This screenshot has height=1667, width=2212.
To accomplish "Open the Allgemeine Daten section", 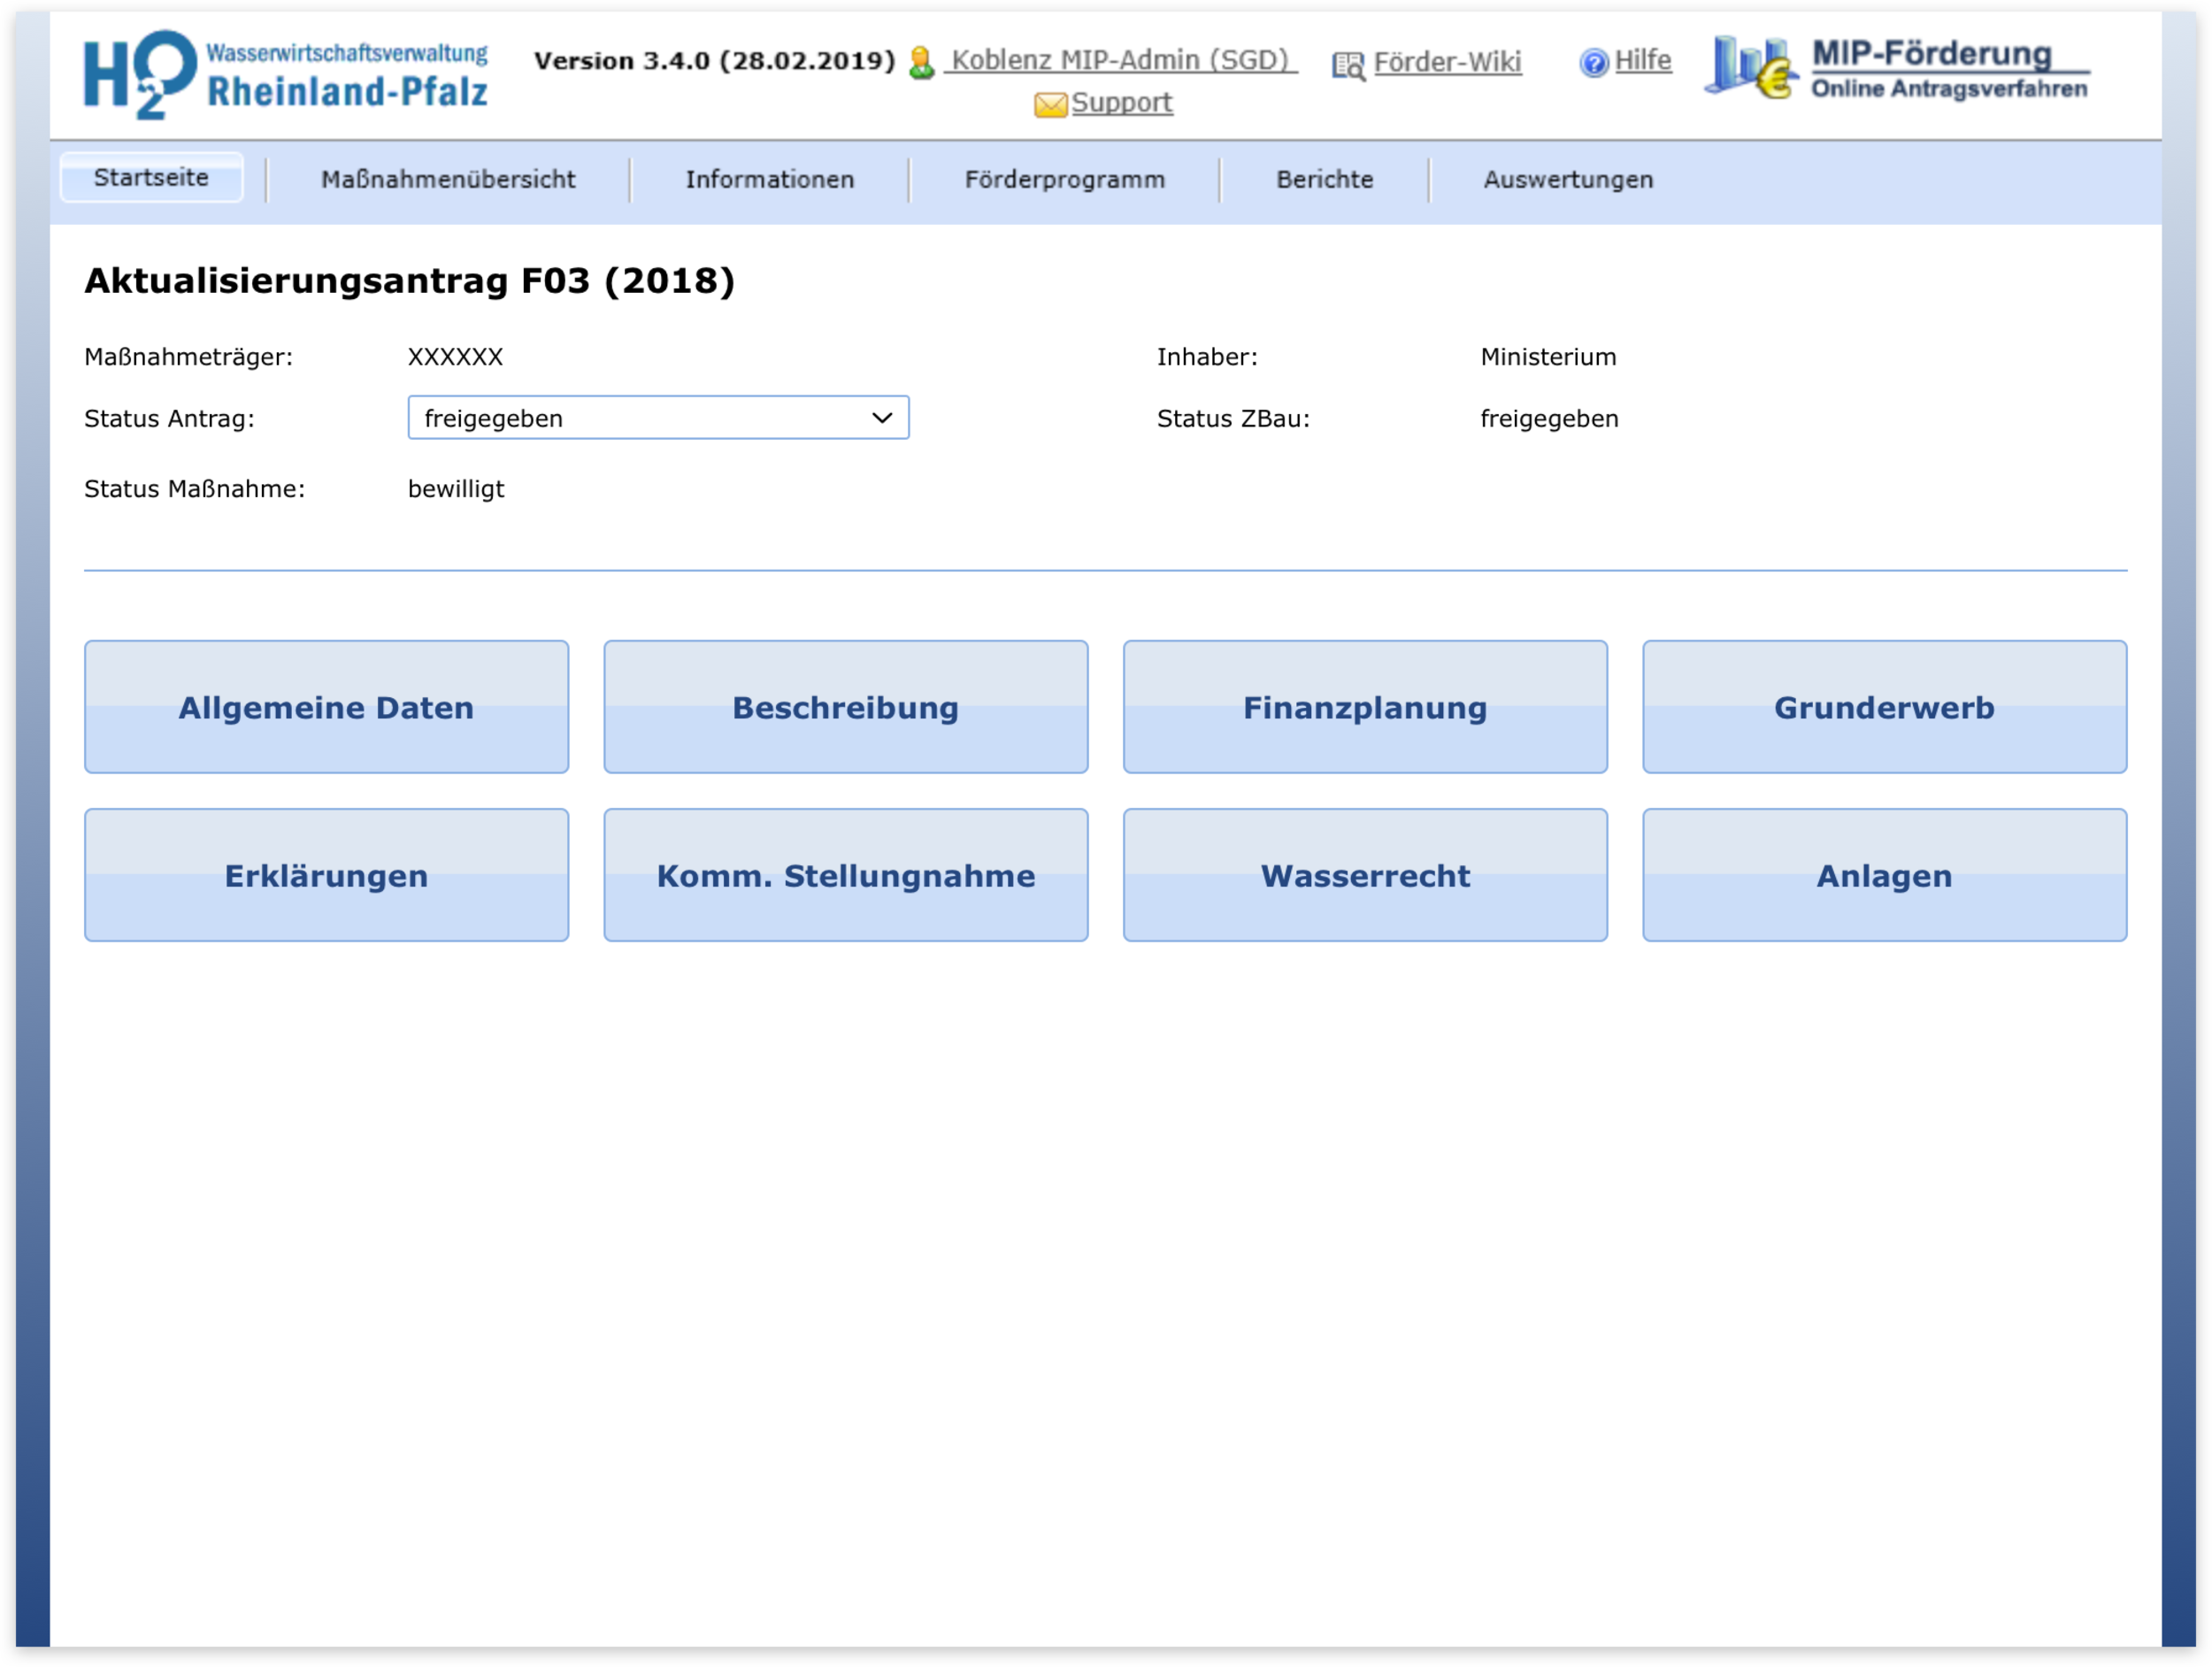I will click(x=326, y=707).
